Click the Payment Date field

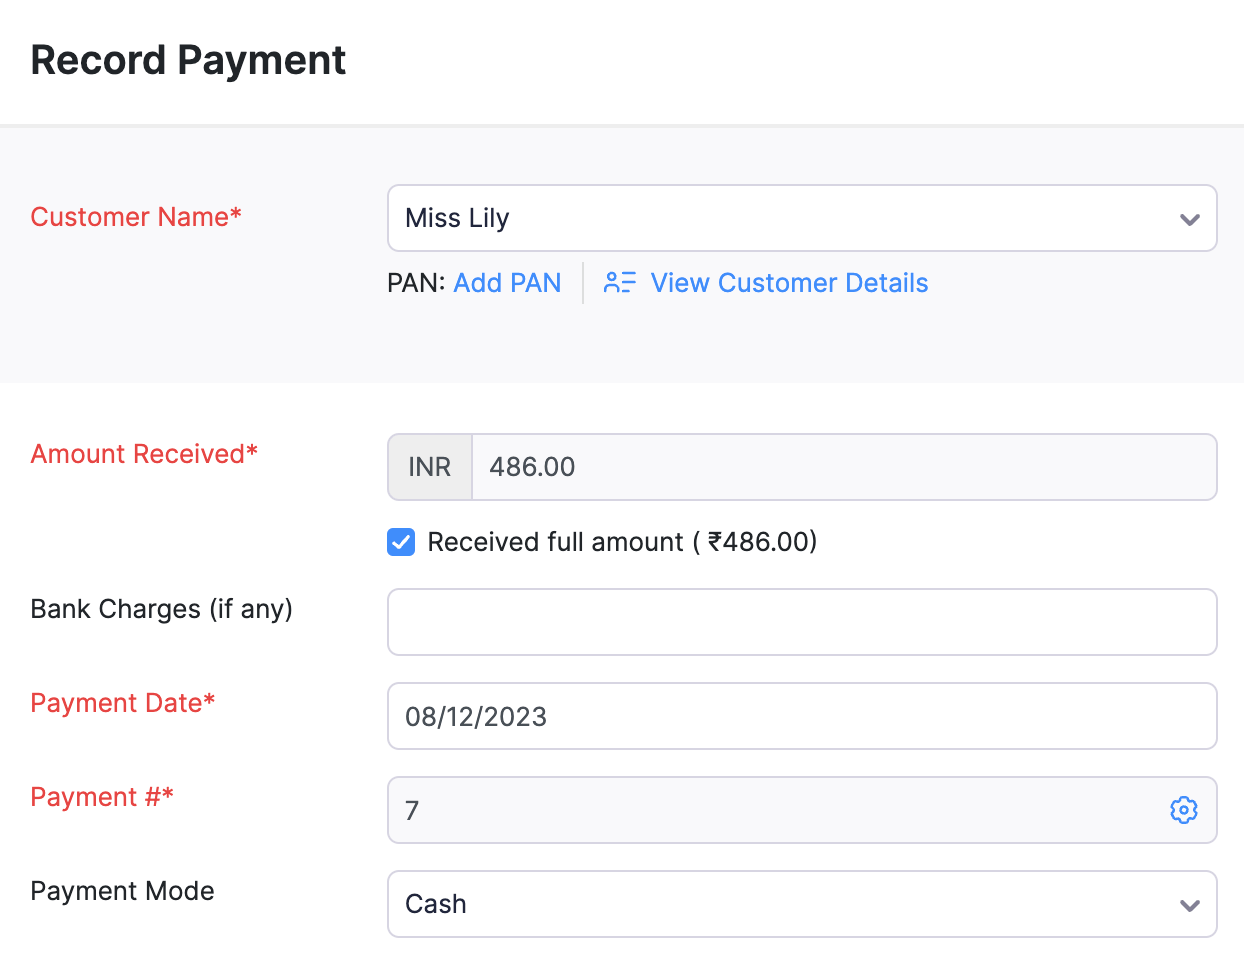click(800, 715)
